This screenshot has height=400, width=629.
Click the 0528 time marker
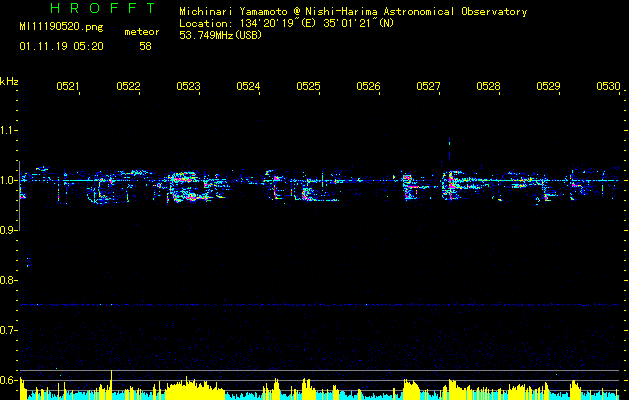[x=488, y=86]
